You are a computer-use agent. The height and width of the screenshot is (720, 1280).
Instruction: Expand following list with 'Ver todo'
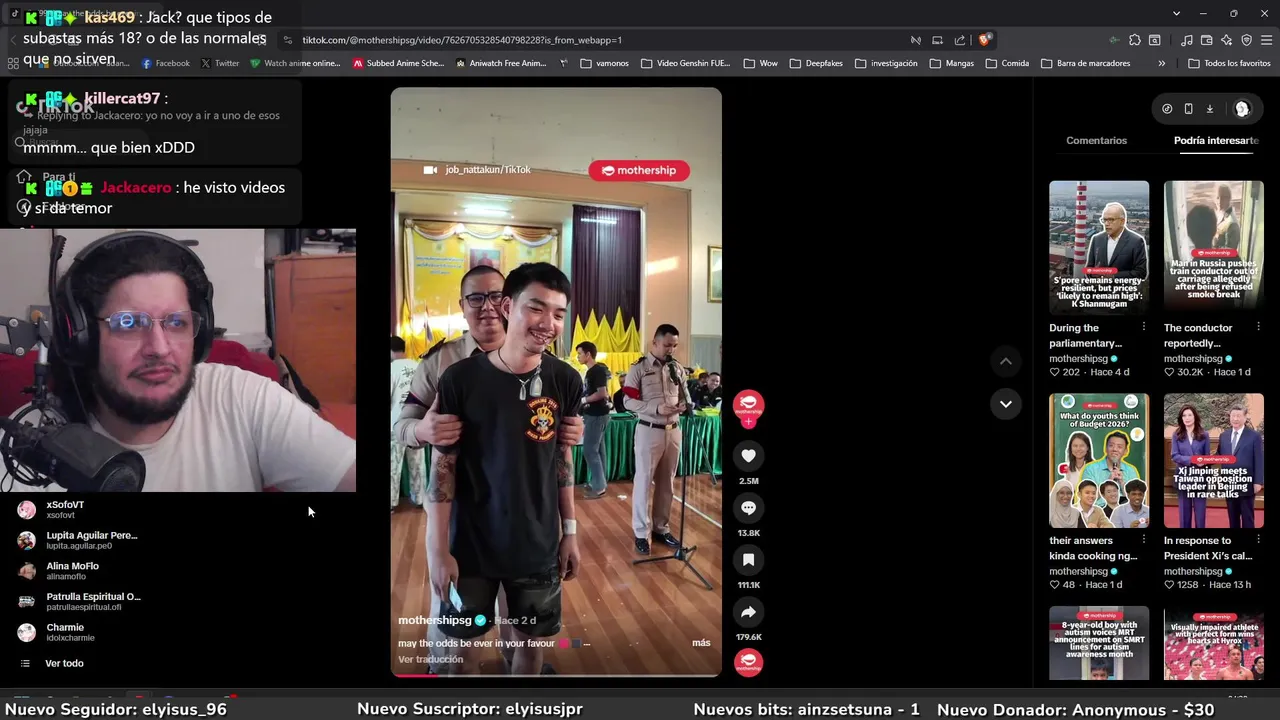pos(64,663)
